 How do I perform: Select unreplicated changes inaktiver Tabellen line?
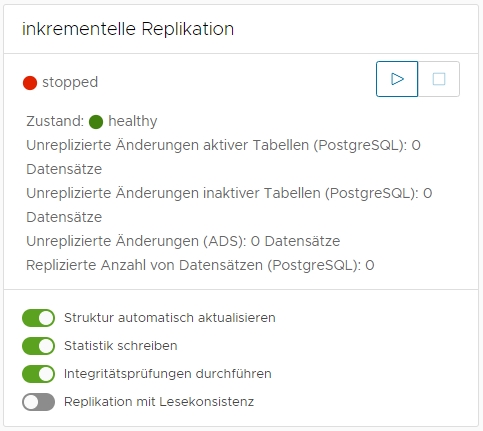[x=229, y=205]
